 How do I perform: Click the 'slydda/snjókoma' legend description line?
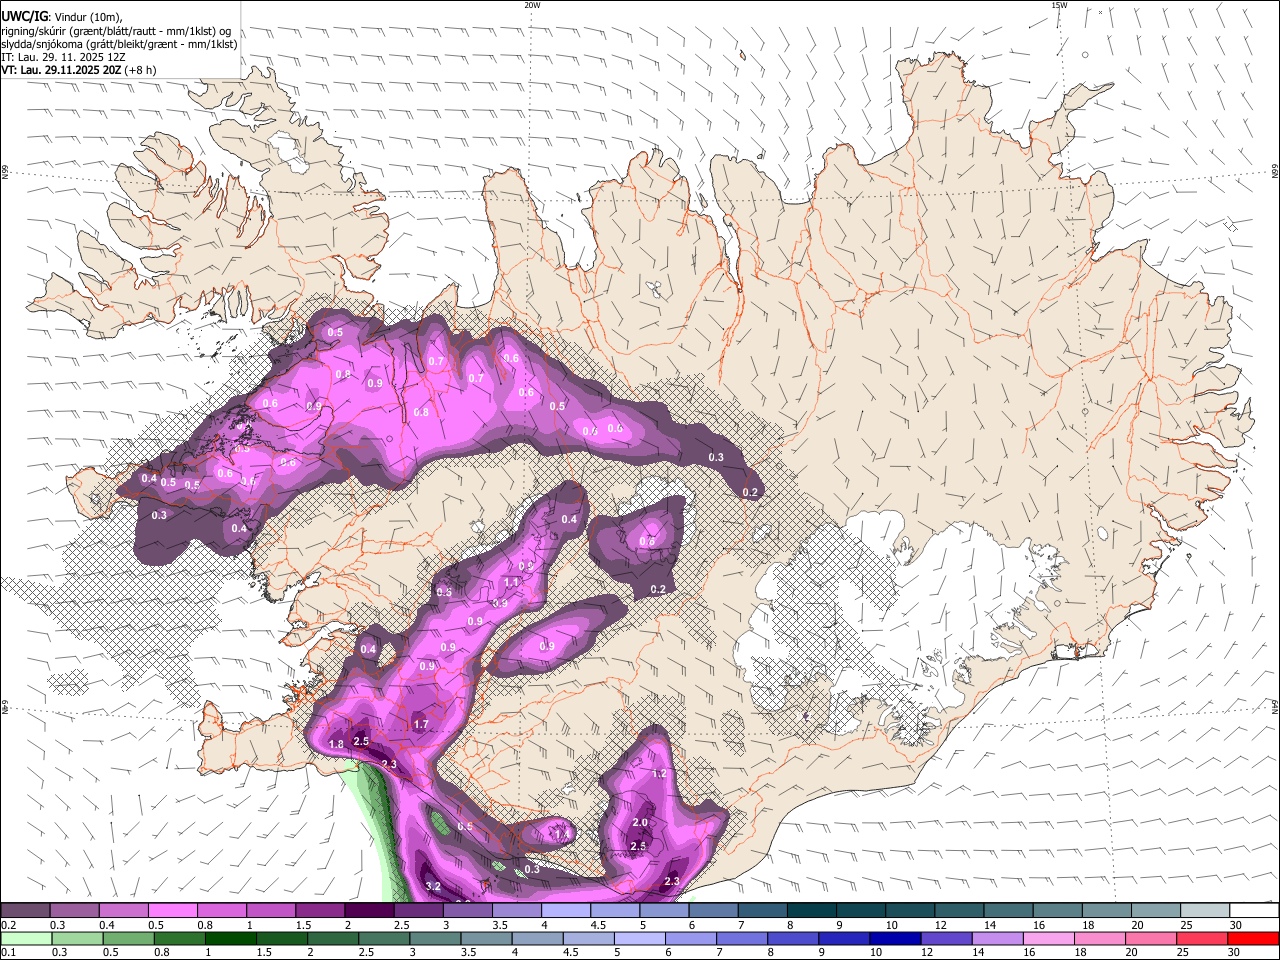tap(119, 44)
